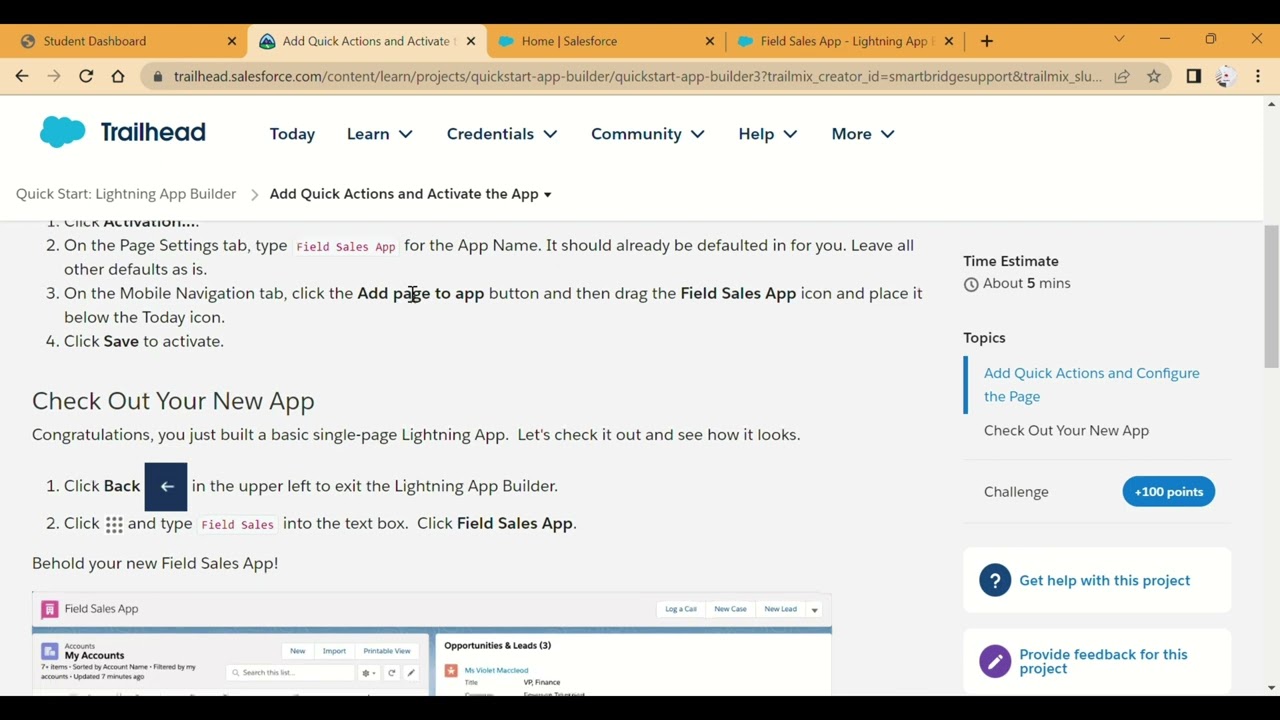Open the Today nav item
The image size is (1280, 720).
coord(292,134)
